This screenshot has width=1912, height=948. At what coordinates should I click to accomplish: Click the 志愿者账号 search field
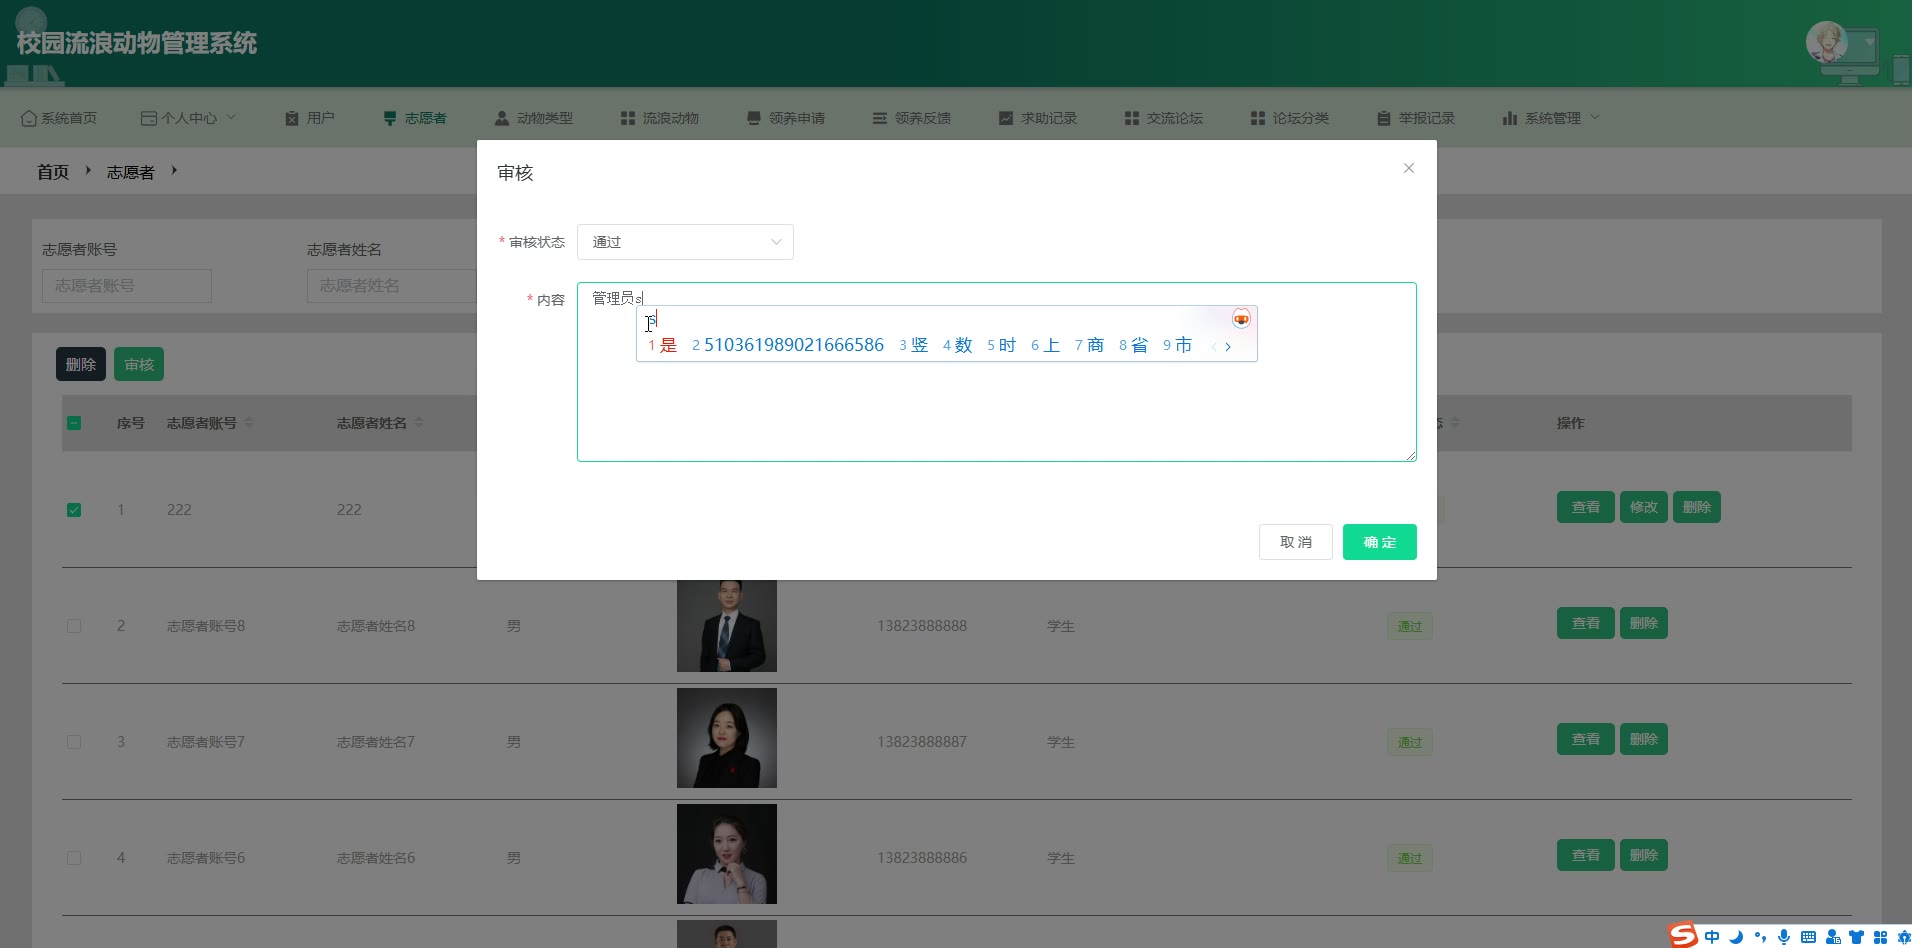[127, 286]
